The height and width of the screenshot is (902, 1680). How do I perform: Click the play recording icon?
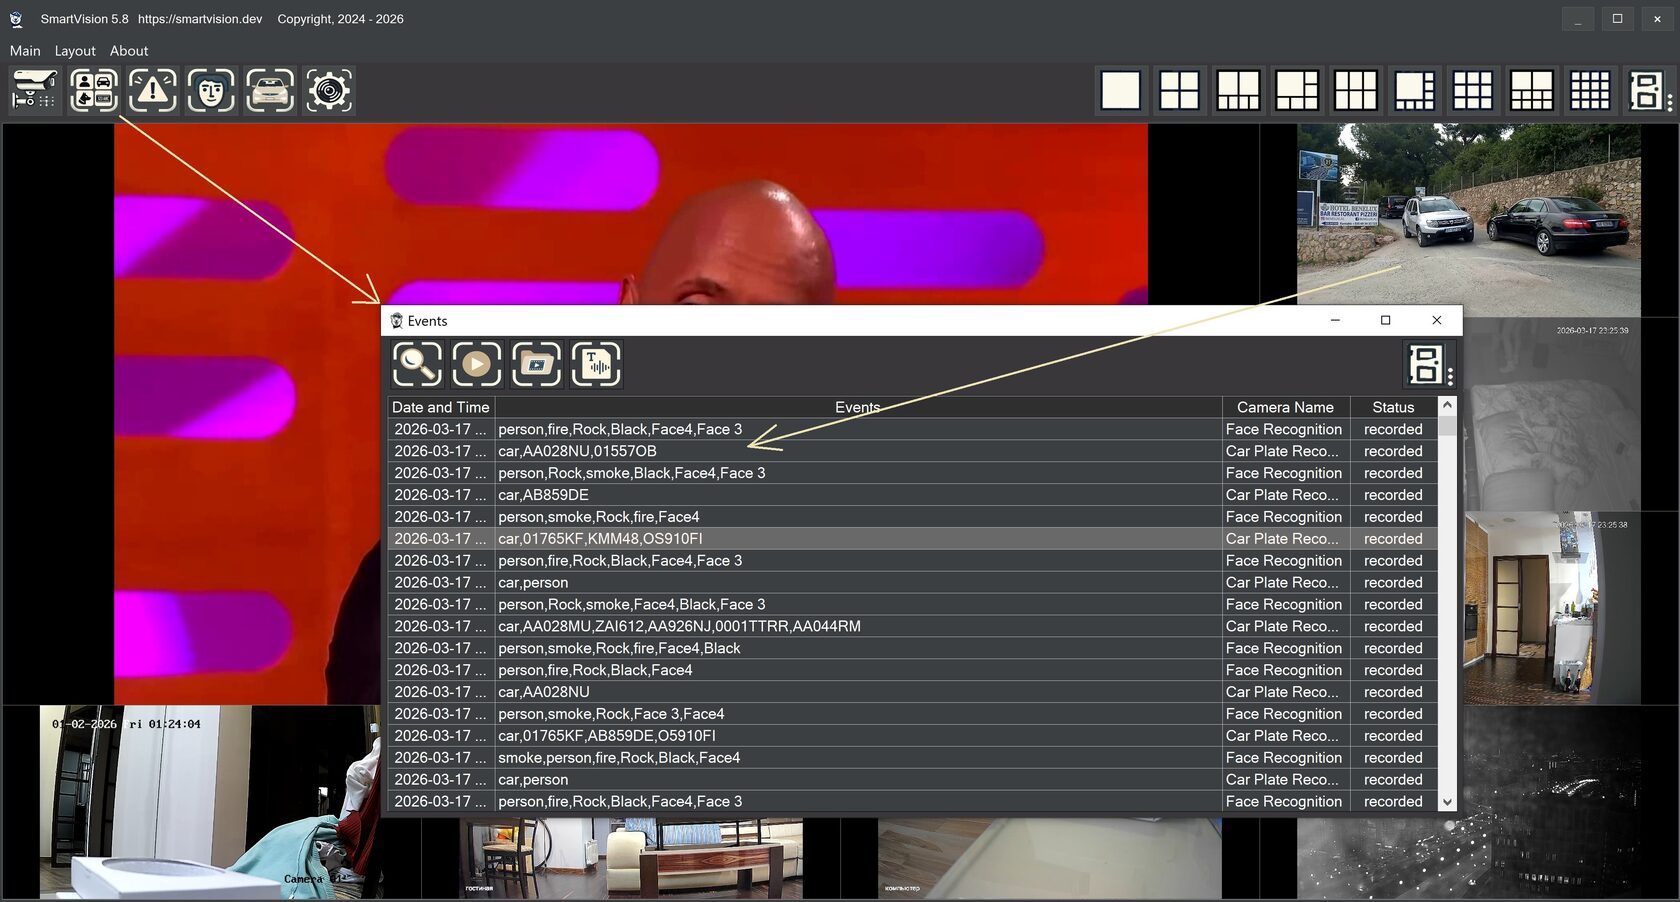(477, 364)
